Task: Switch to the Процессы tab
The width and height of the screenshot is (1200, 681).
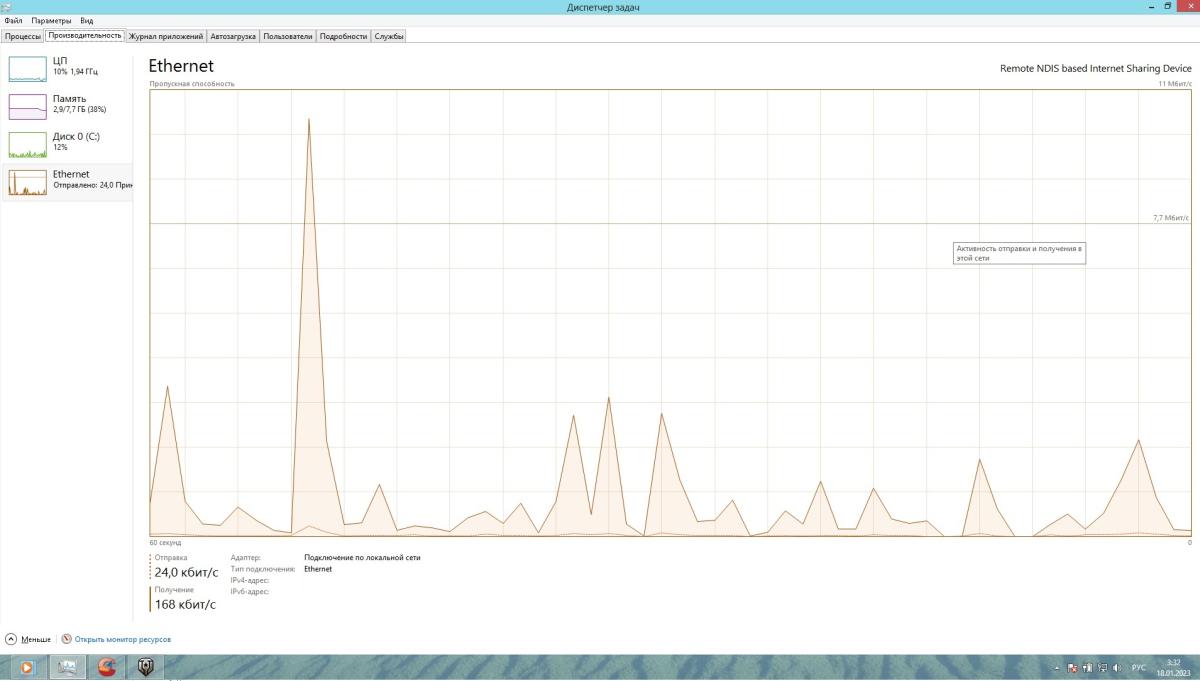Action: 23,36
